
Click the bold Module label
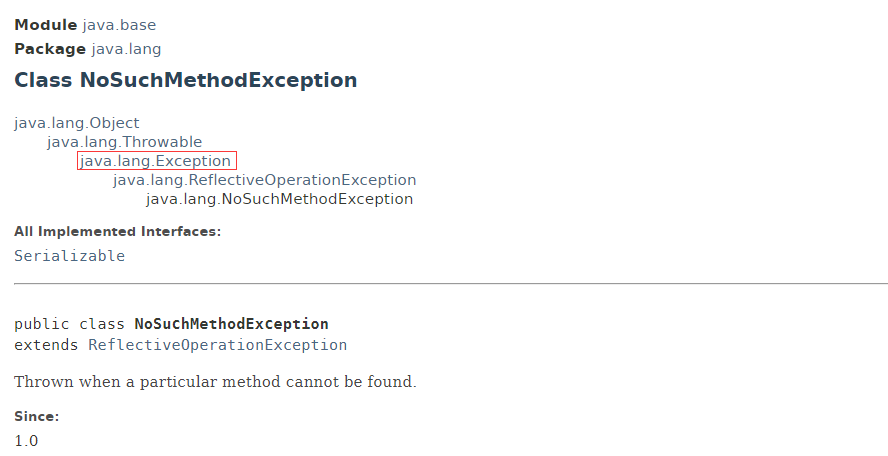[x=45, y=25]
